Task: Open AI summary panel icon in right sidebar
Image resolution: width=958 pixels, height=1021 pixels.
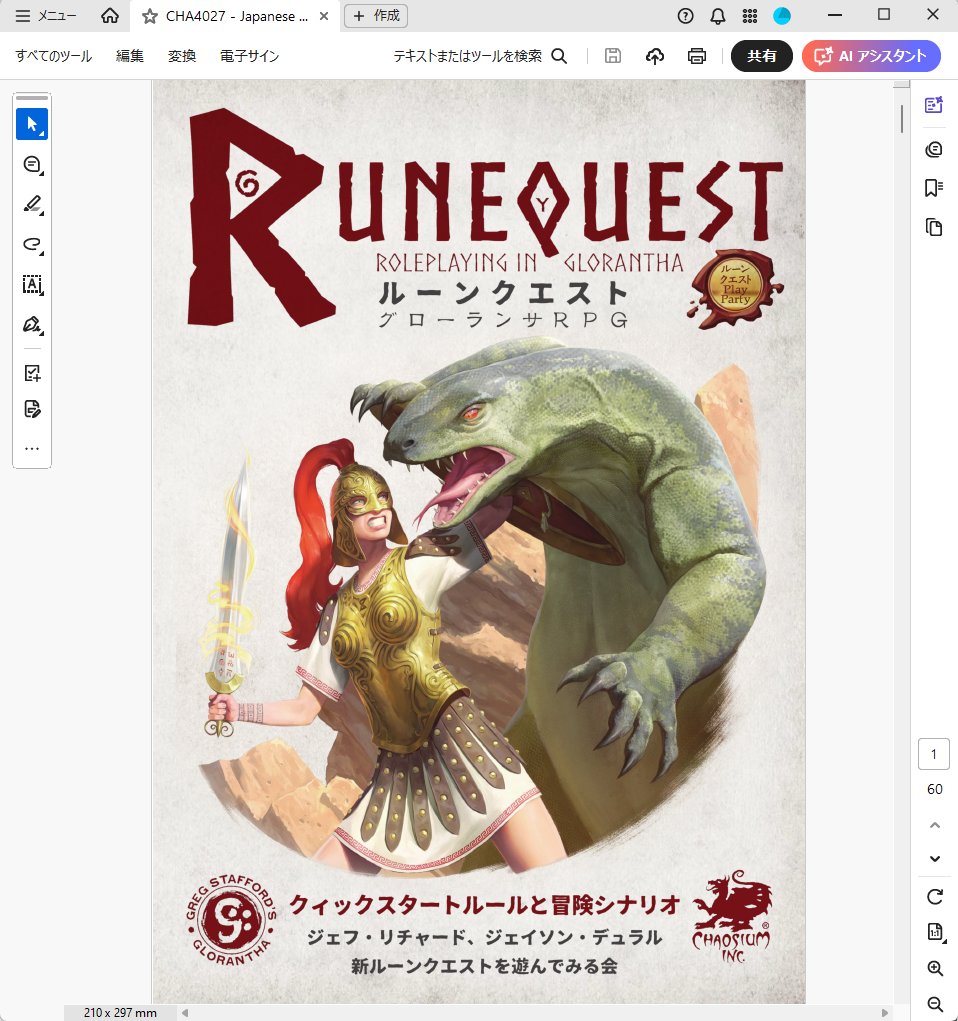Action: [x=934, y=105]
